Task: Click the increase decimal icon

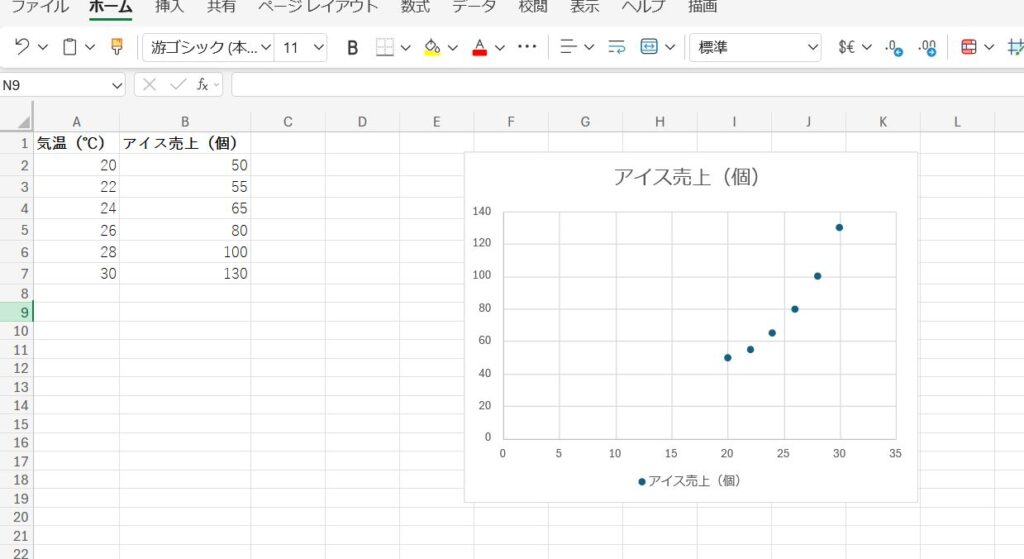Action: pos(894,47)
